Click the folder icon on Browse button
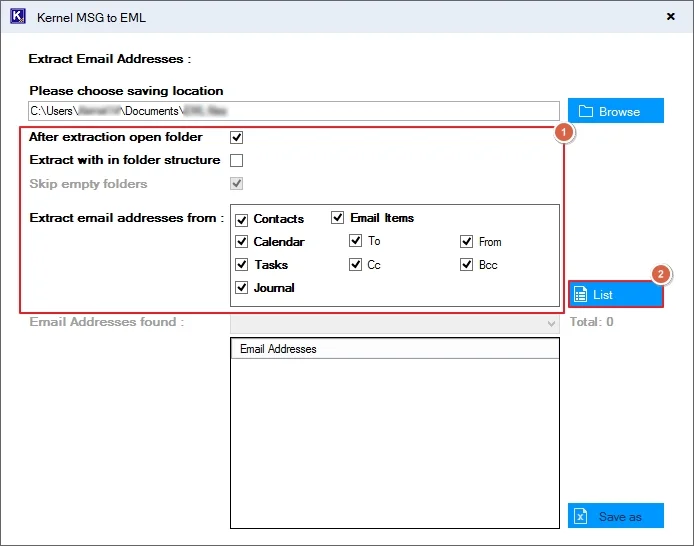 click(586, 111)
